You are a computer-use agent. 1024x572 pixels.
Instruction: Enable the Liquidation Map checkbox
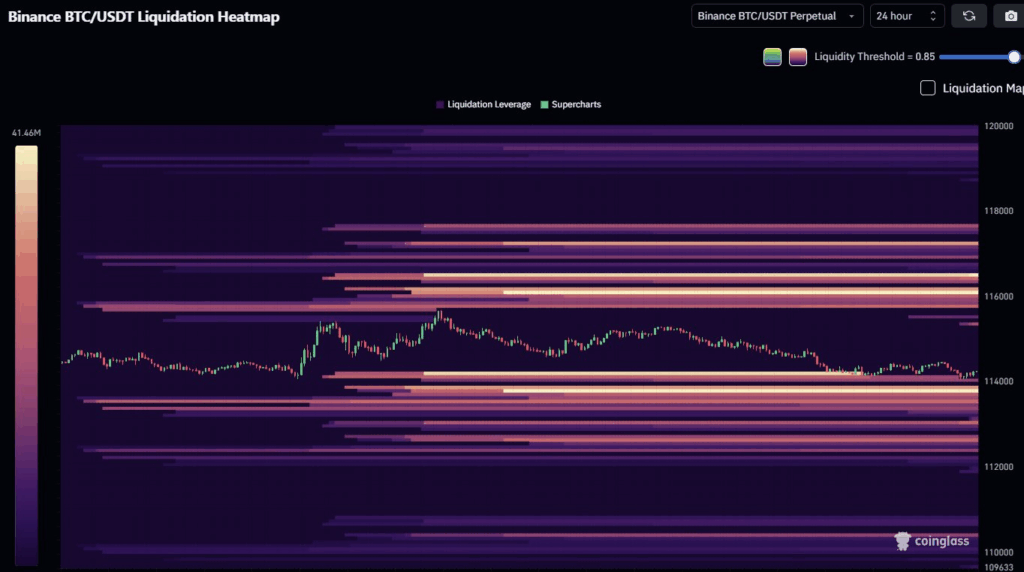927,88
